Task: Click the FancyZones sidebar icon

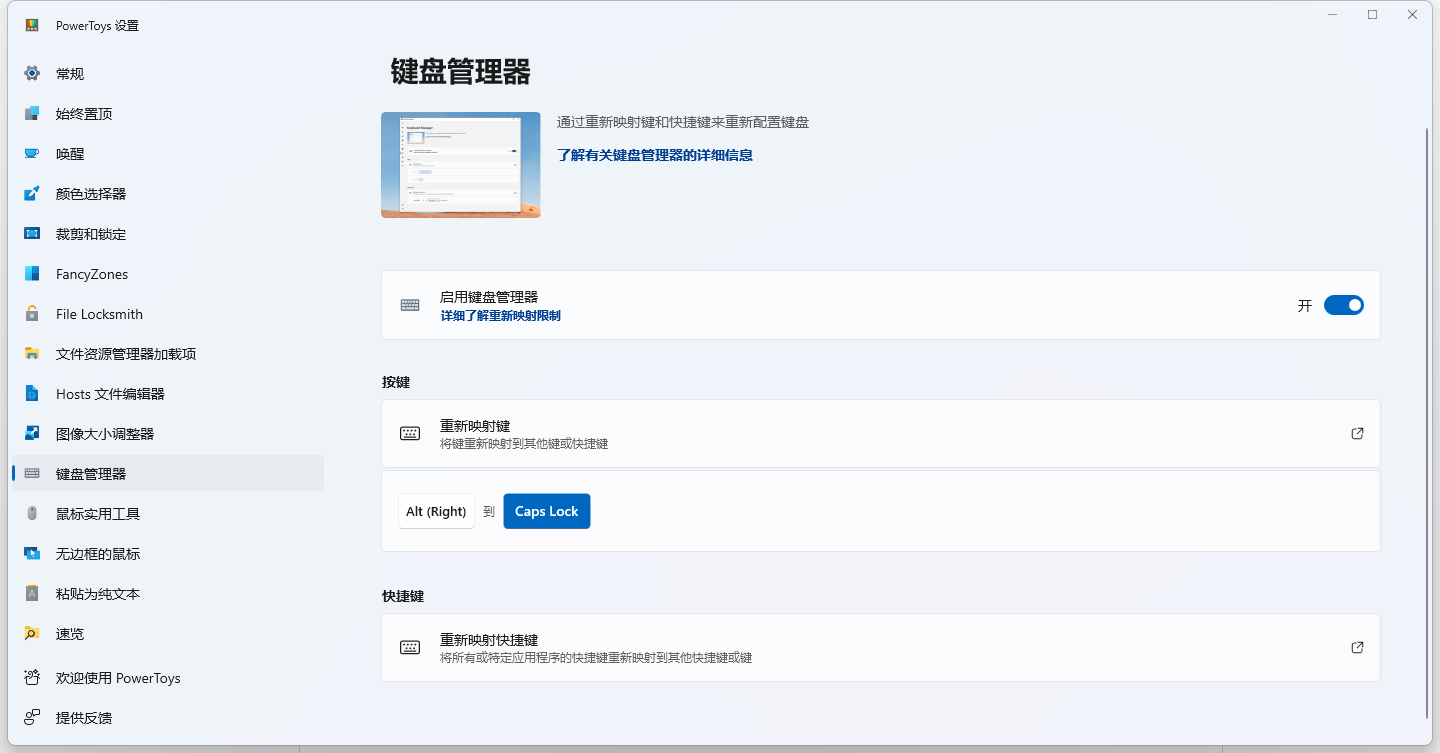Action: tap(32, 273)
